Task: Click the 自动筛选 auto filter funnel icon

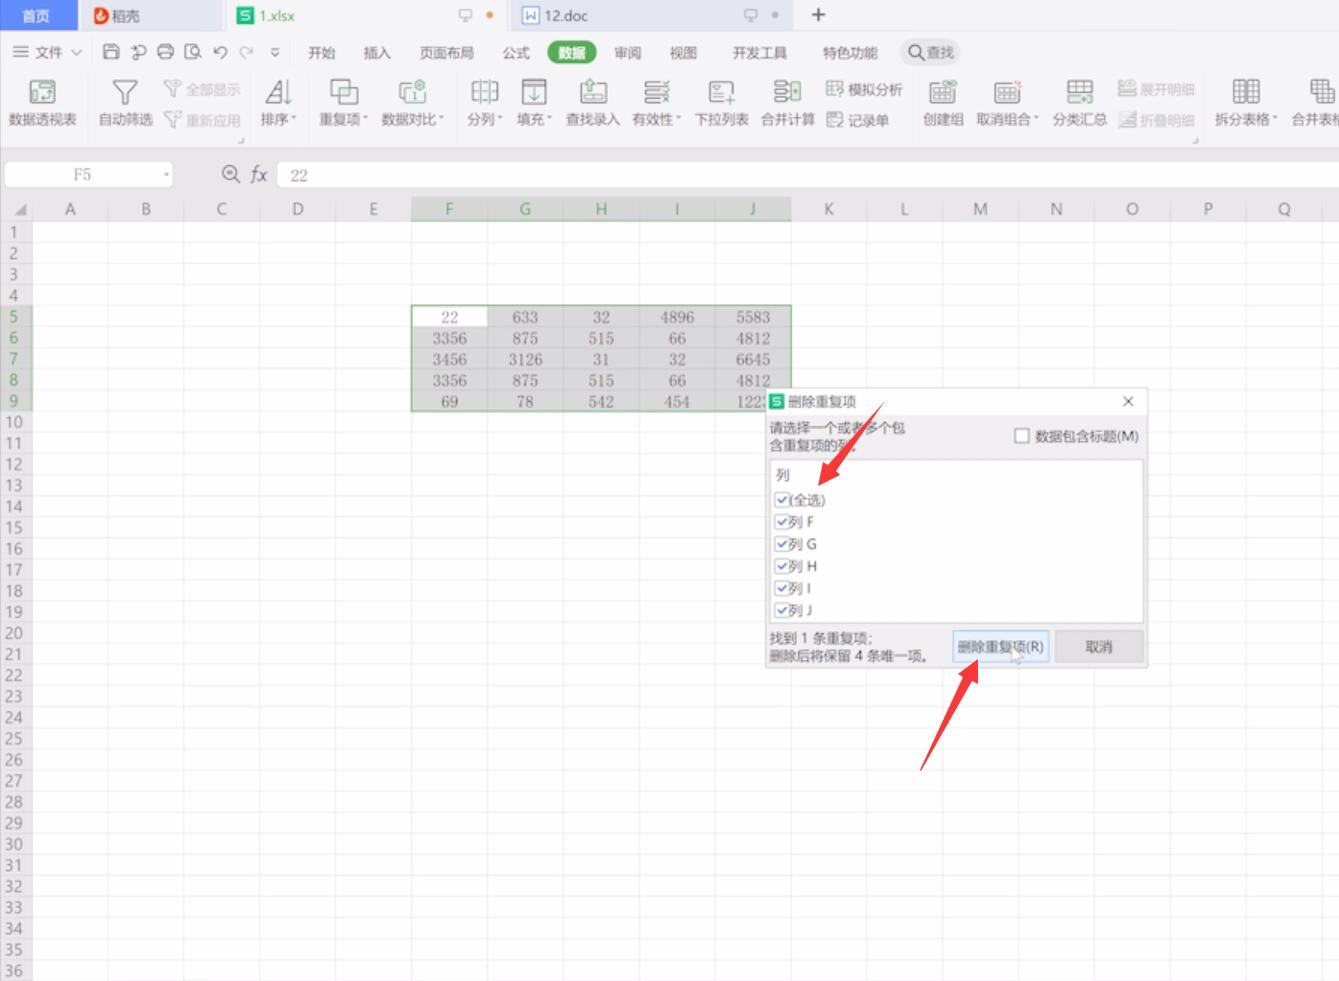Action: 125,93
